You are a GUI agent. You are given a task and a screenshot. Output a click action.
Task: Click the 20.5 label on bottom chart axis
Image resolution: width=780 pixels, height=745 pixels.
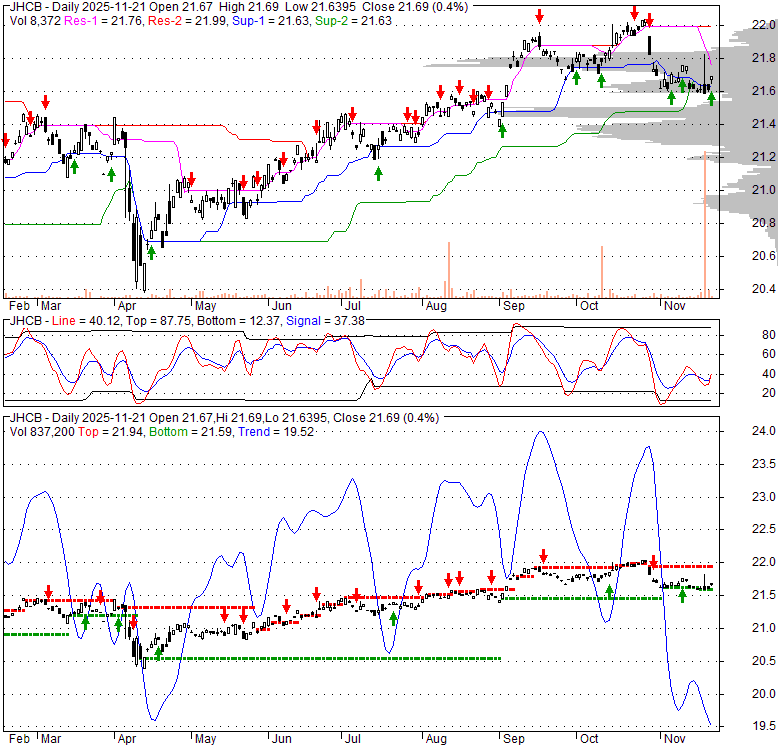764,661
